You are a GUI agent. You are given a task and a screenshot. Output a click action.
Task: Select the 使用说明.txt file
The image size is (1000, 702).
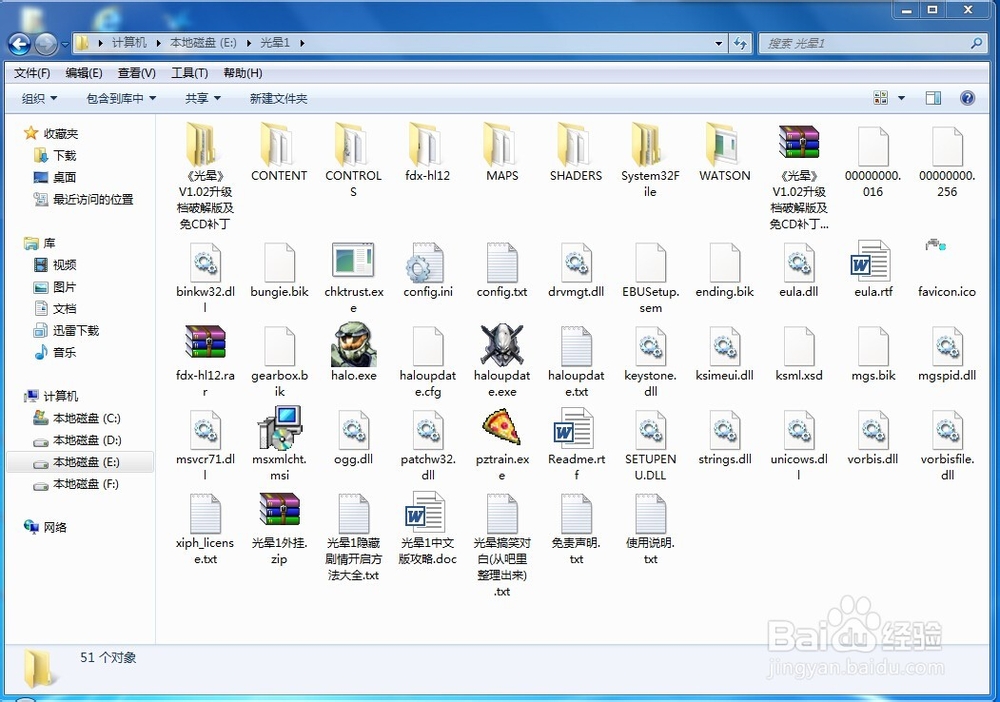pos(651,513)
